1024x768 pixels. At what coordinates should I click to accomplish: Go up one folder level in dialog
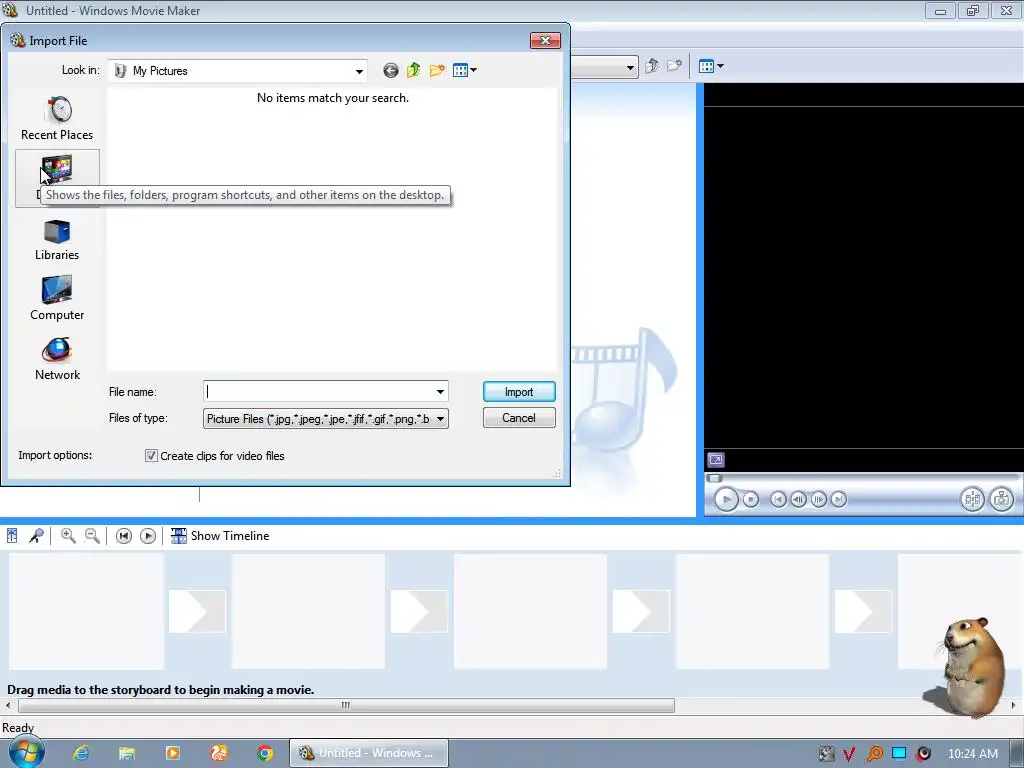(413, 71)
